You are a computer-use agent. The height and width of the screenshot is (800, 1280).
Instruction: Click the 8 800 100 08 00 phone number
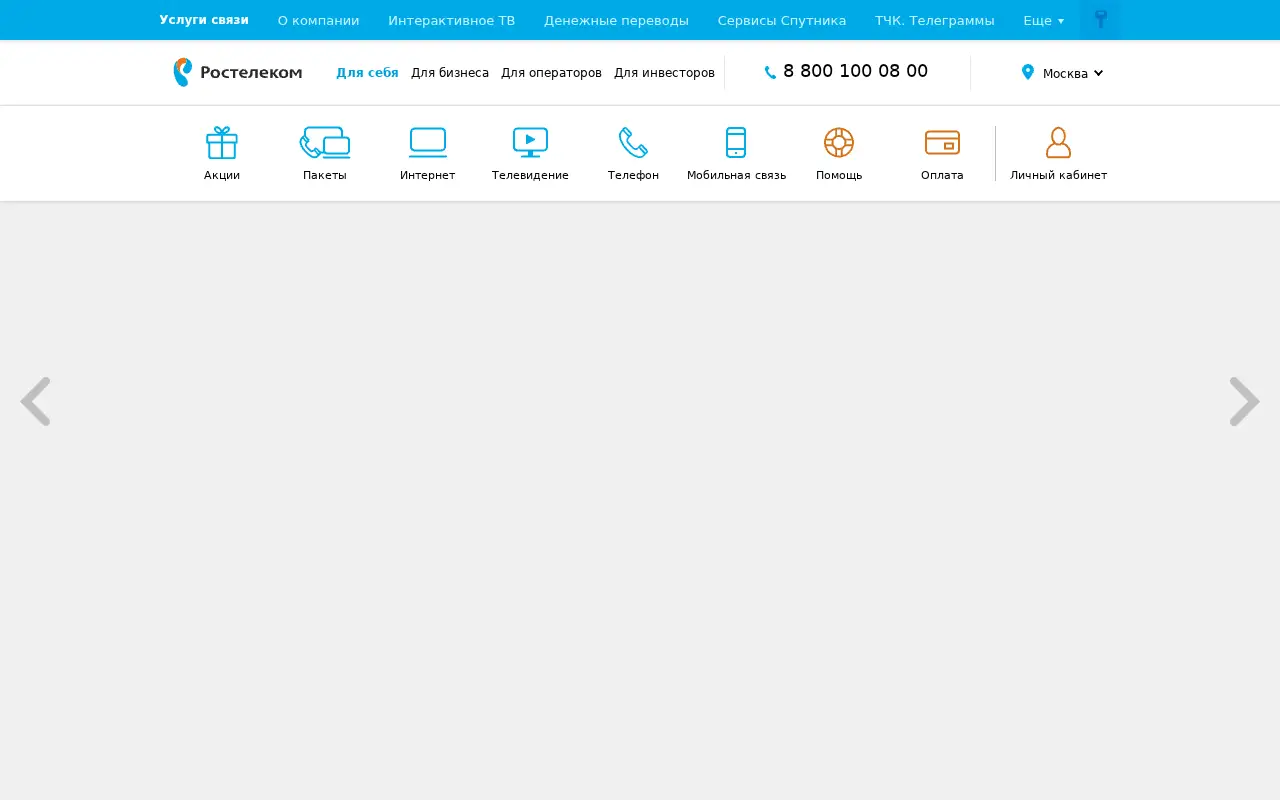[855, 71]
